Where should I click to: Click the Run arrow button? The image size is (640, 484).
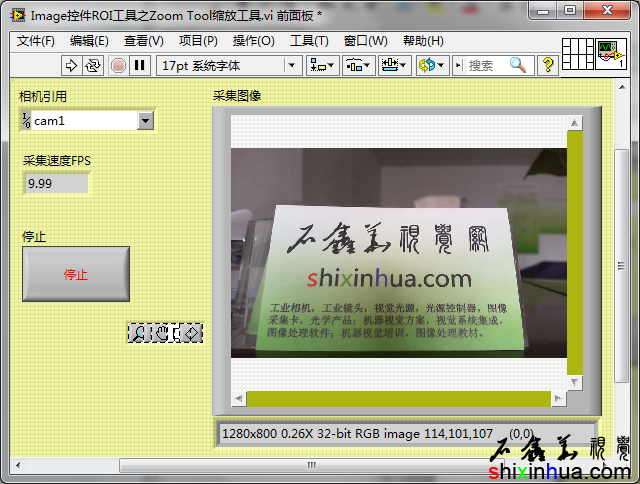(71, 65)
